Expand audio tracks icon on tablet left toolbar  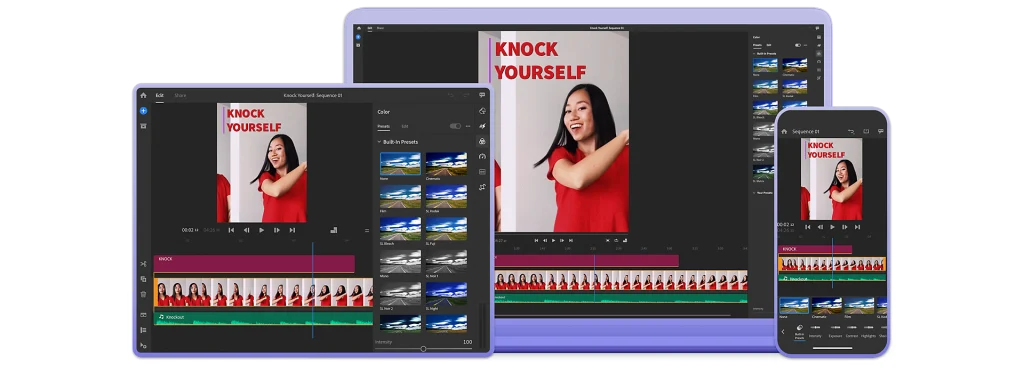point(143,314)
